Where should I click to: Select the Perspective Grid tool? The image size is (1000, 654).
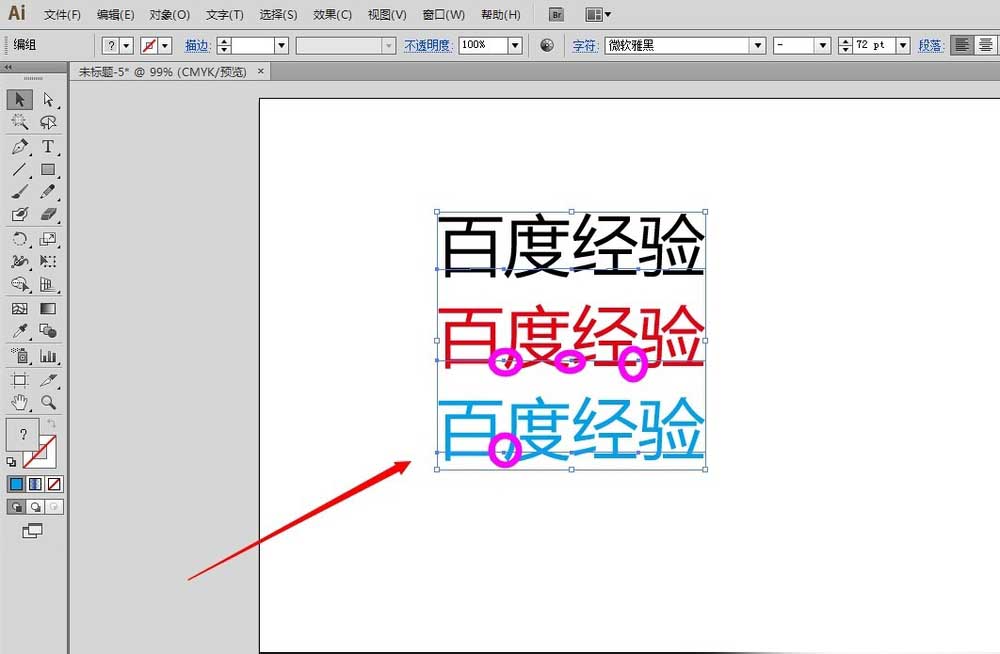(48, 284)
